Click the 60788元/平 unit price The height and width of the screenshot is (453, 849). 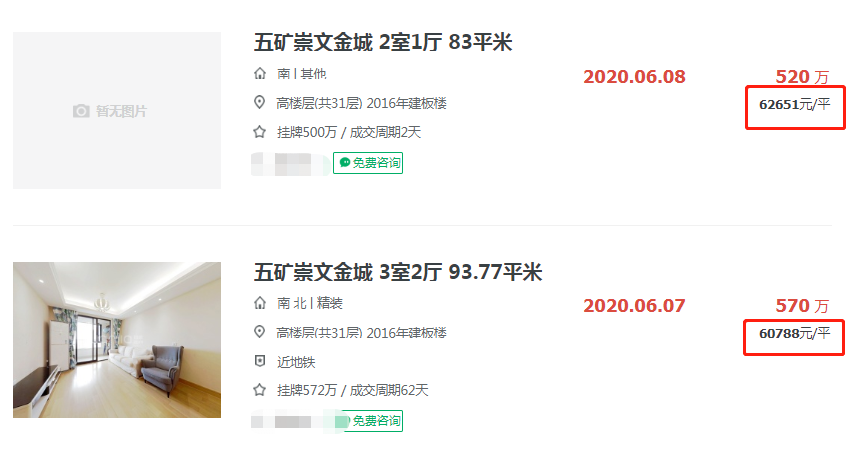pos(794,333)
